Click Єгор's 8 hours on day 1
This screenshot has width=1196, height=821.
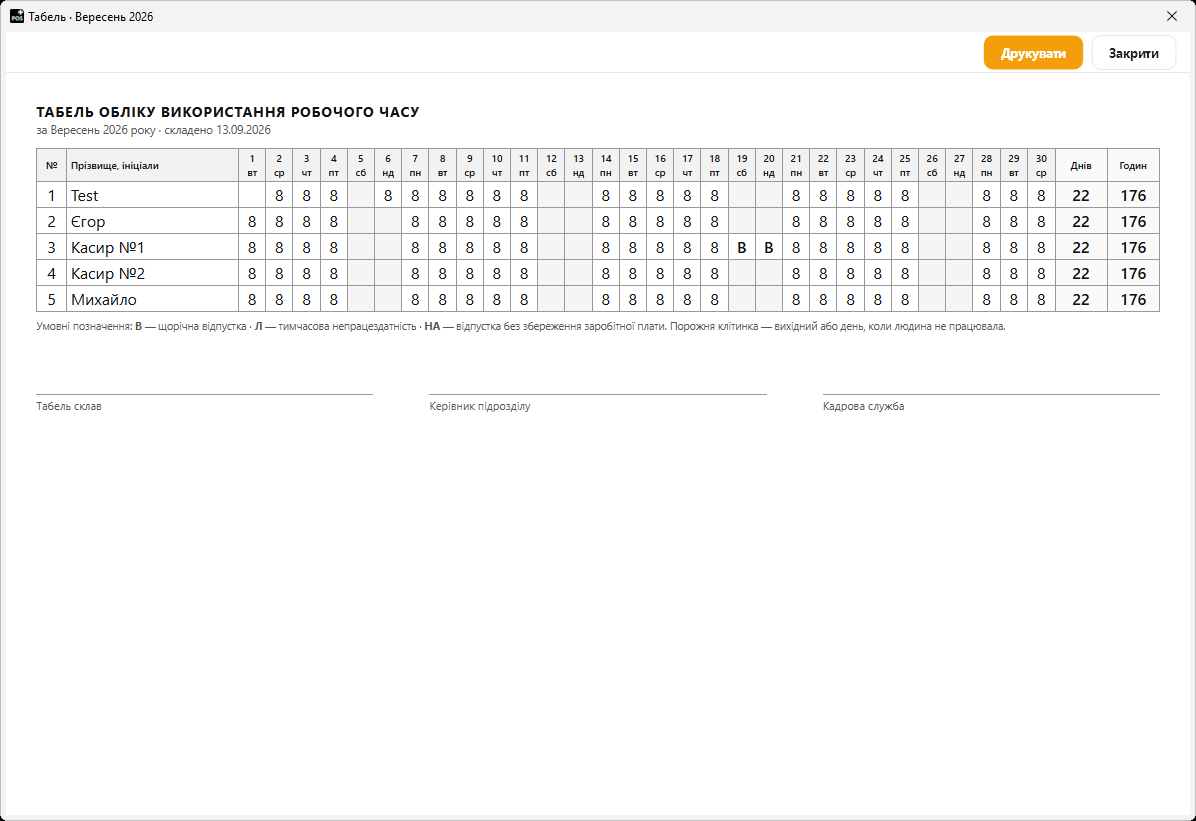[252, 221]
